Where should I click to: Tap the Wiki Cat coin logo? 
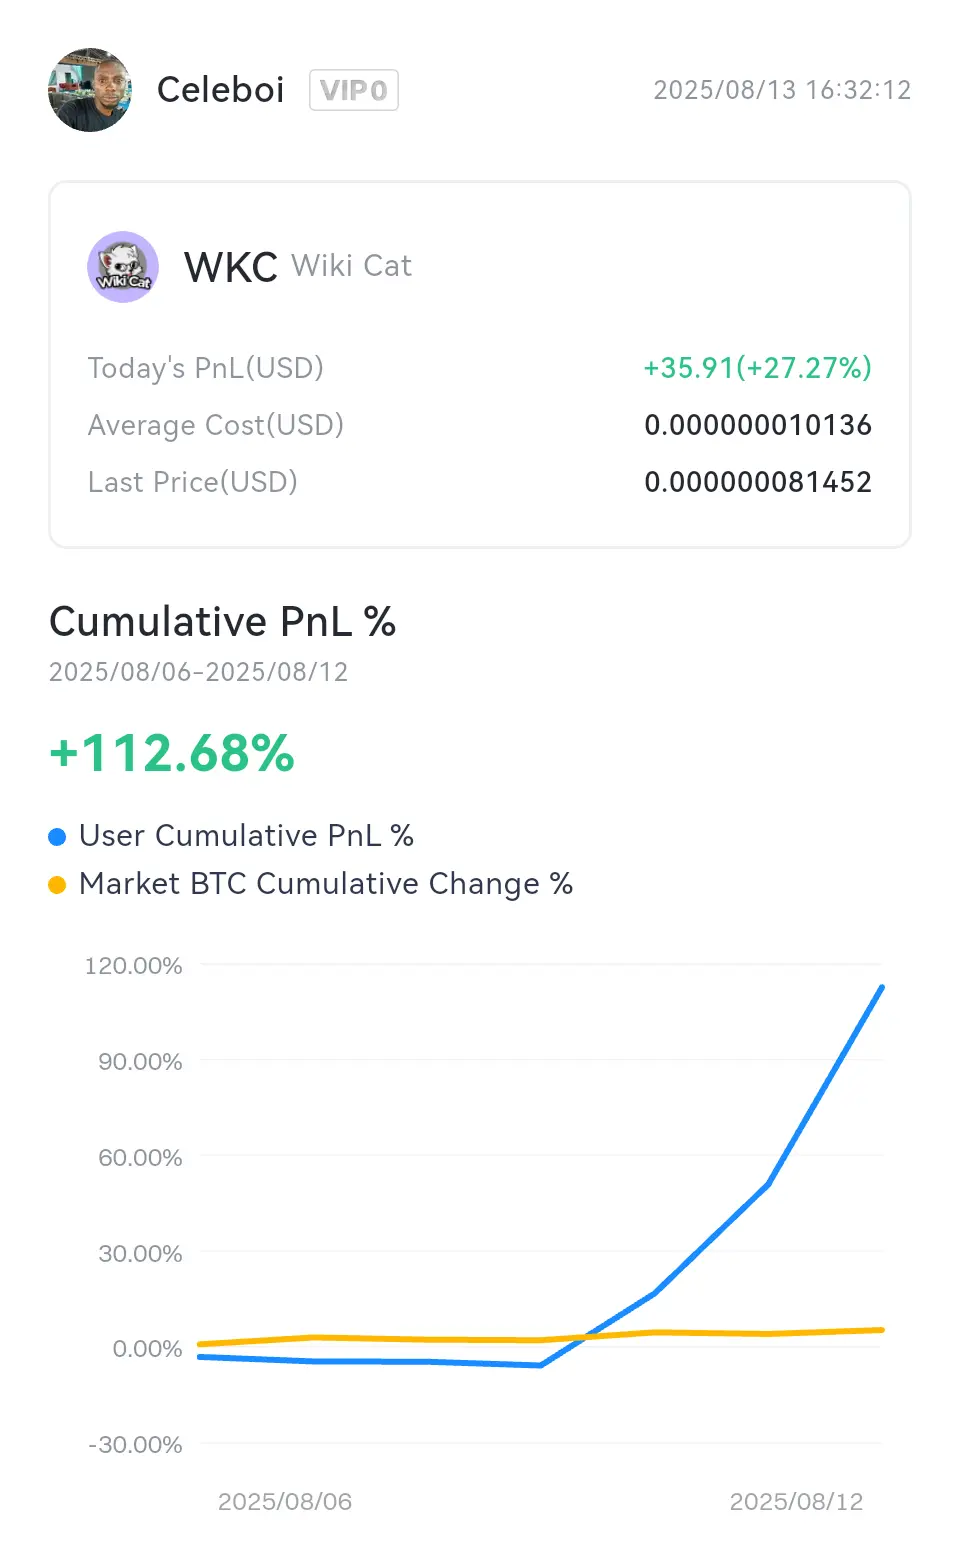coord(123,267)
